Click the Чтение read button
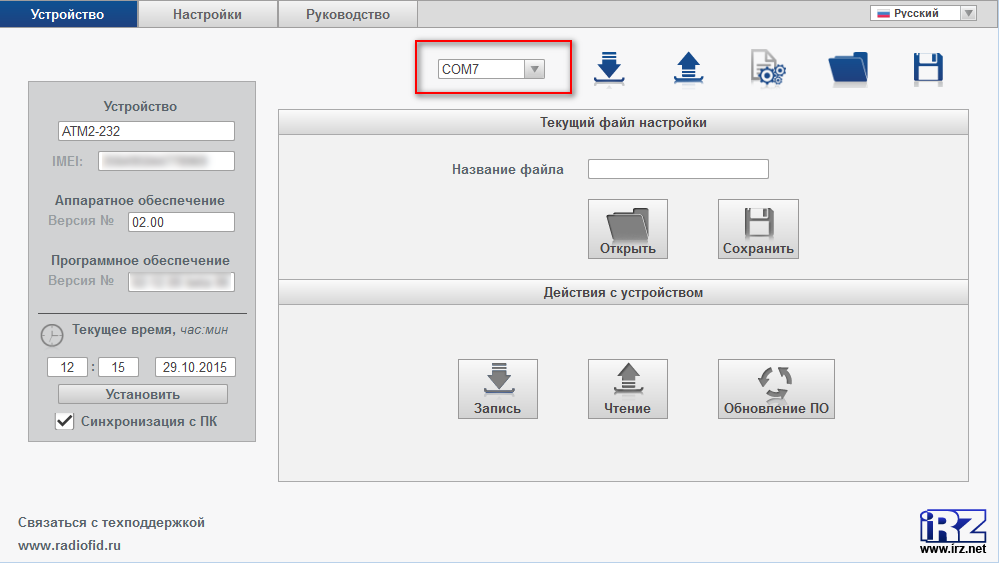 point(627,389)
